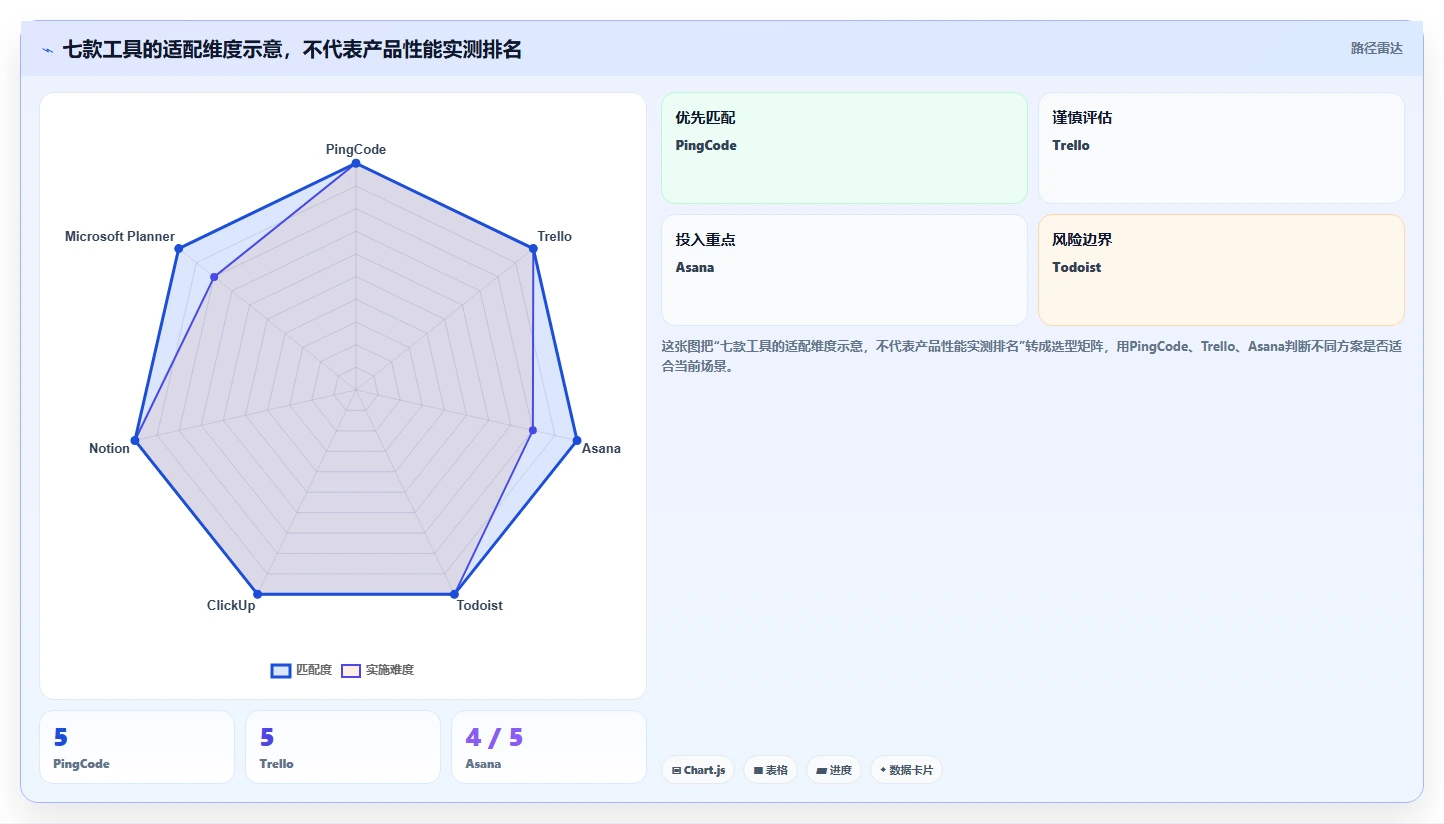The image size is (1444, 824).
Task: Click the title 七款工具的适配维度示意
Action: [x=292, y=50]
